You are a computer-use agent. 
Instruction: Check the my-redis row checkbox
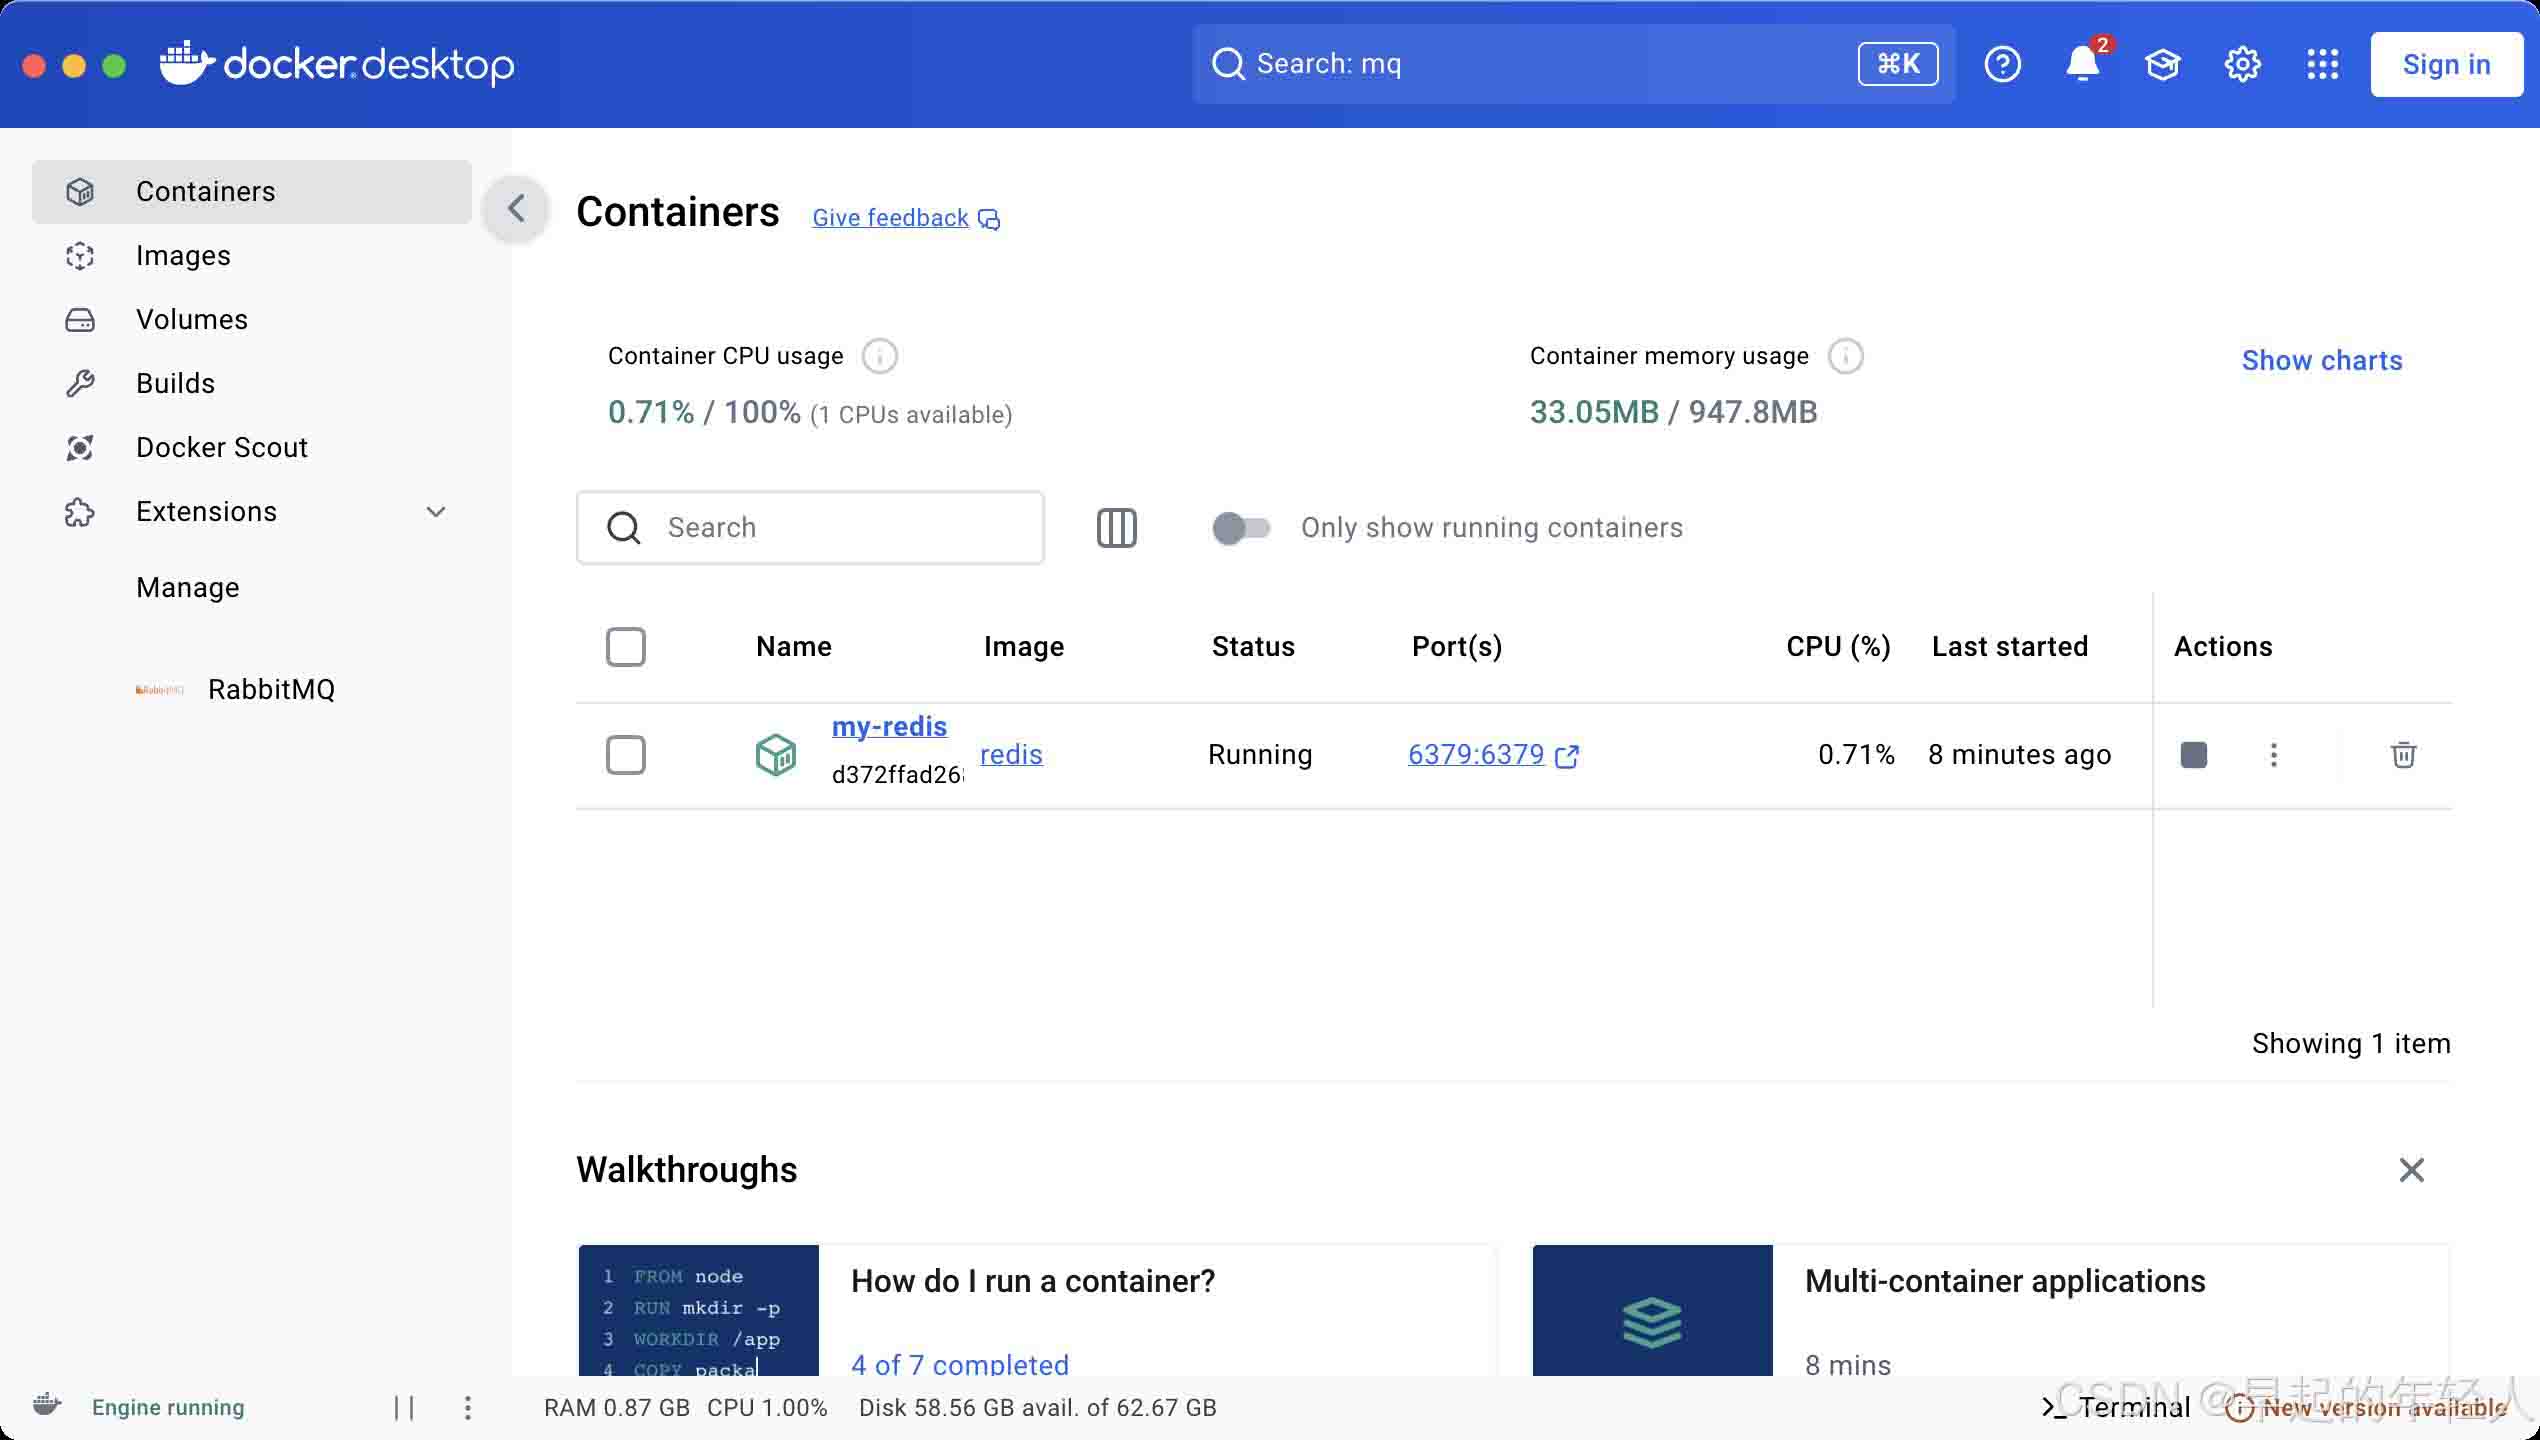point(626,755)
